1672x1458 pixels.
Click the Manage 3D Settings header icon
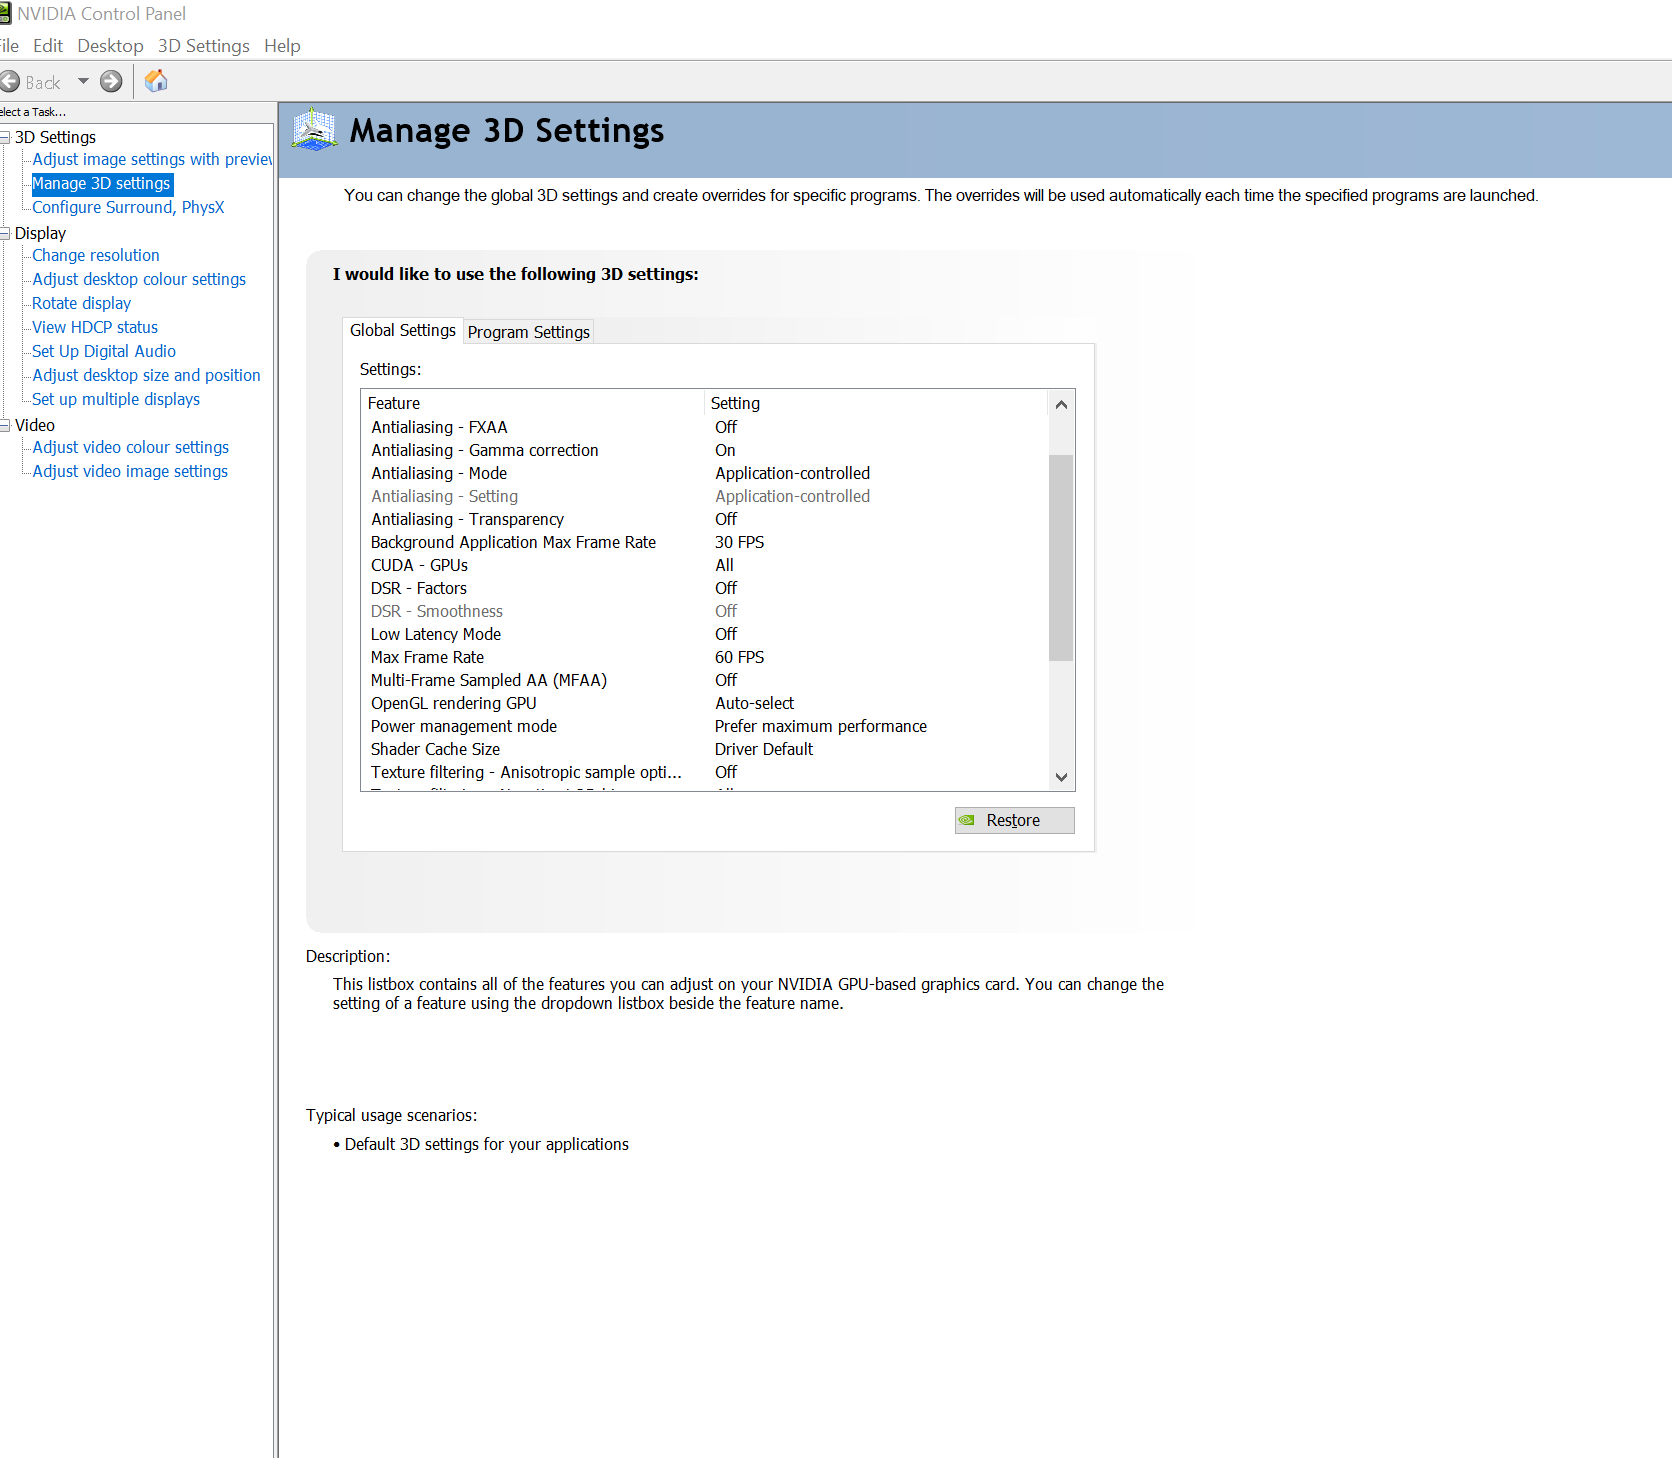tap(314, 130)
